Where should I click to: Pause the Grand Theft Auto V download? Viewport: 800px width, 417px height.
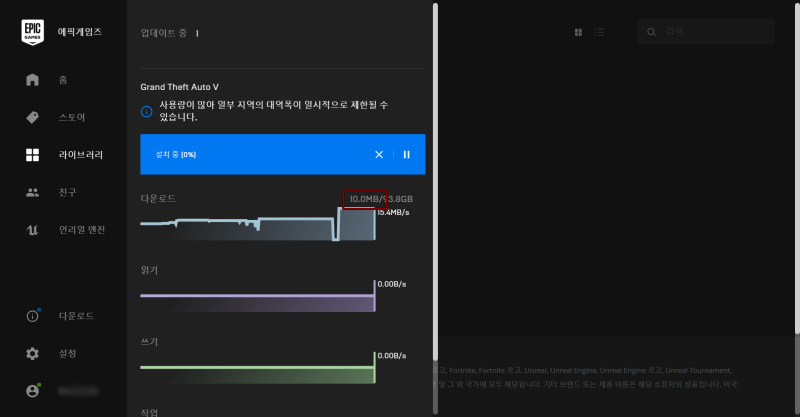coord(407,155)
